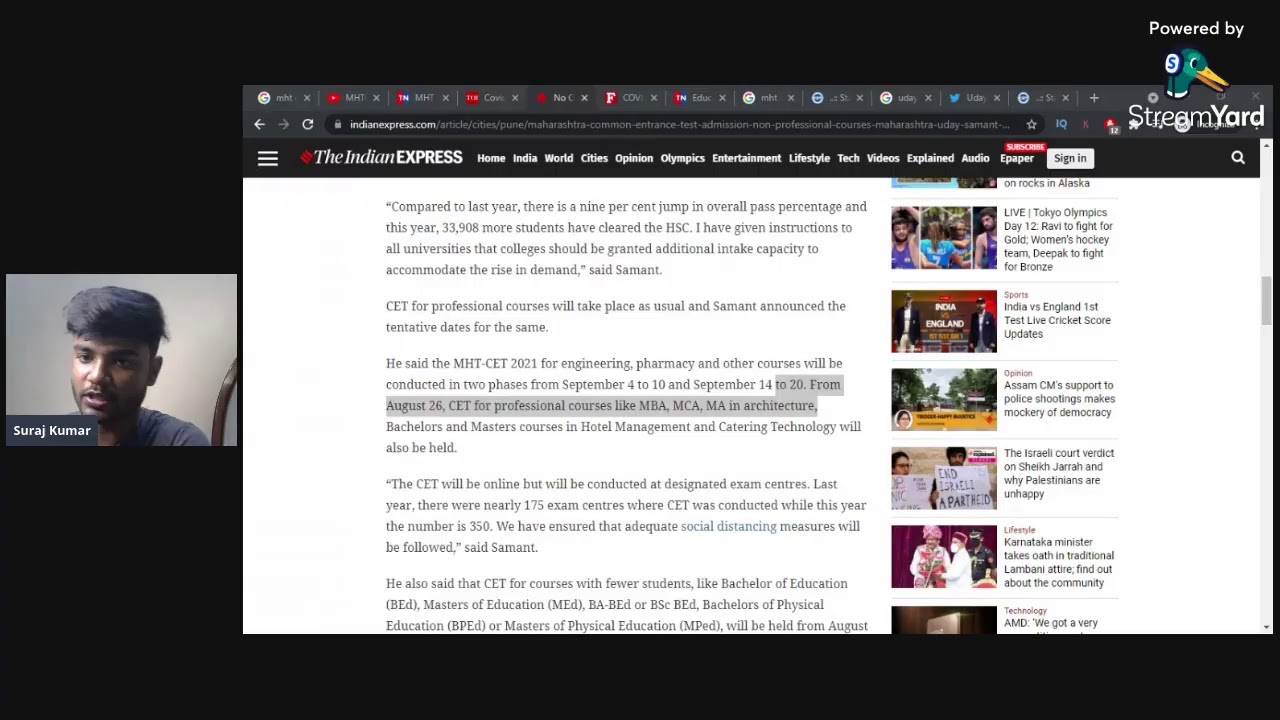The height and width of the screenshot is (720, 1280).
Task: View site info via the lock icon
Action: click(338, 124)
